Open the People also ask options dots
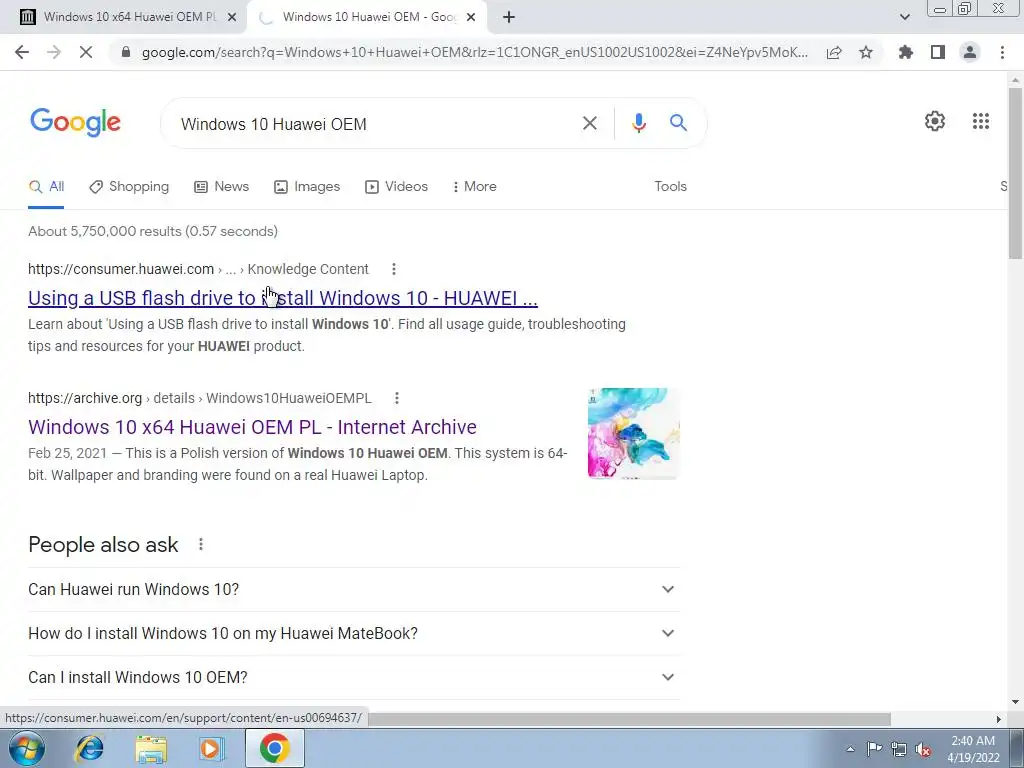Image resolution: width=1024 pixels, height=768 pixels. coord(201,544)
